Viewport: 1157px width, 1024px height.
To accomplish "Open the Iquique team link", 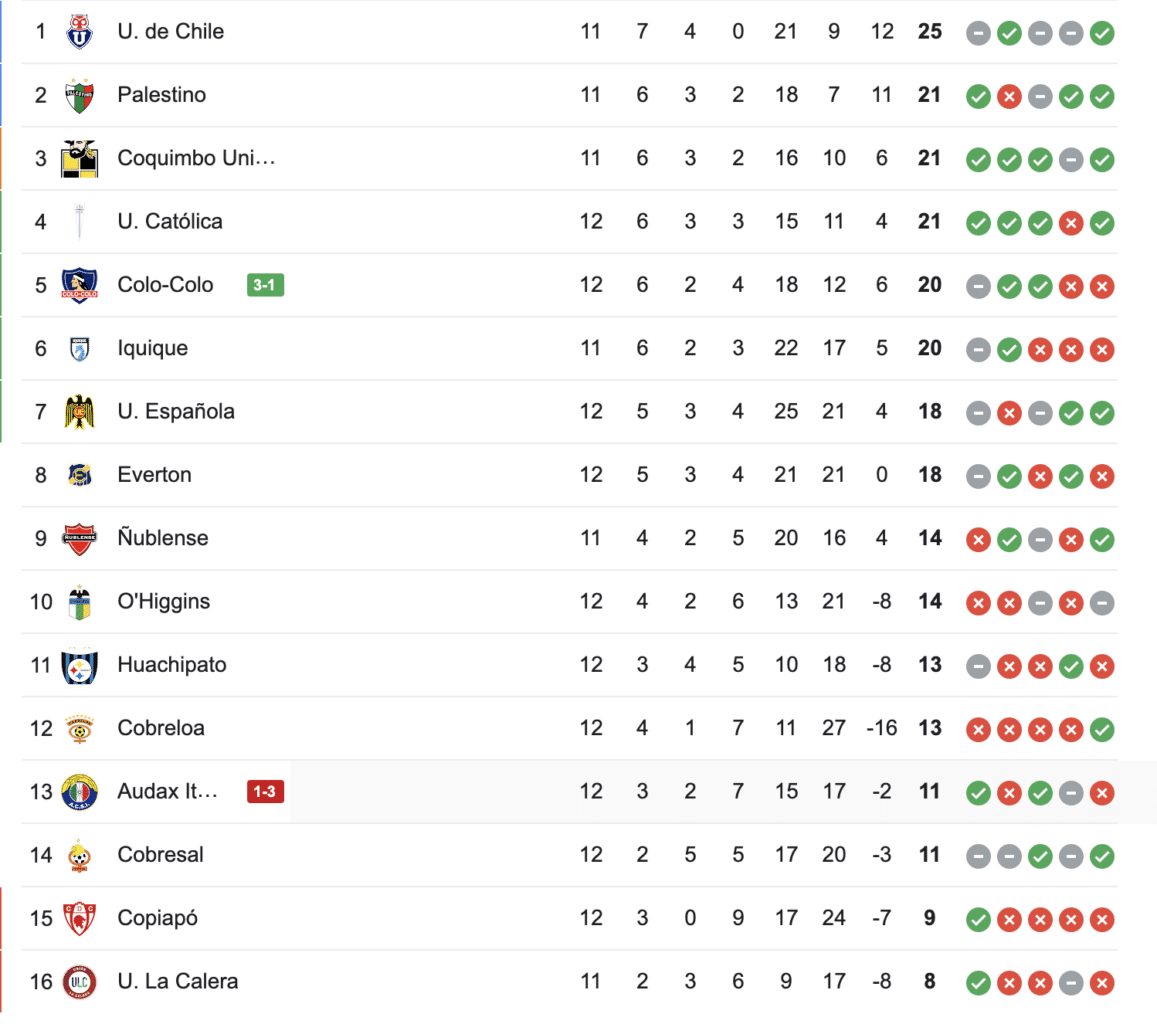I will click(152, 348).
